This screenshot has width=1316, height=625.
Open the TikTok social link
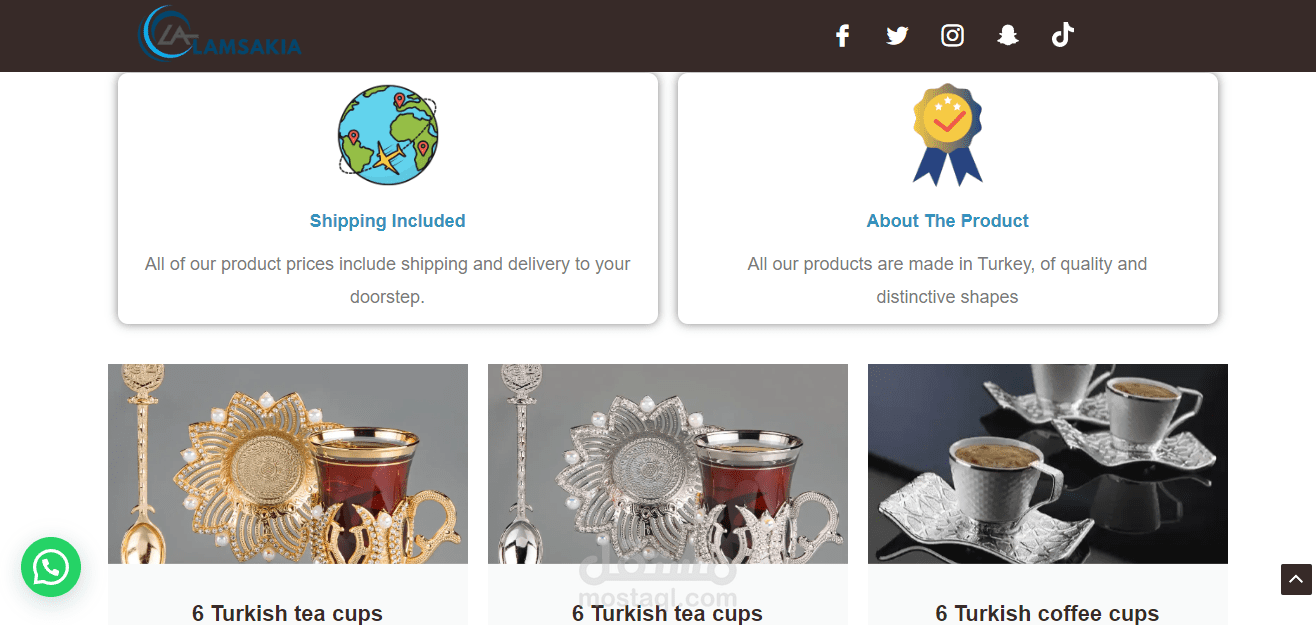[x=1062, y=36]
